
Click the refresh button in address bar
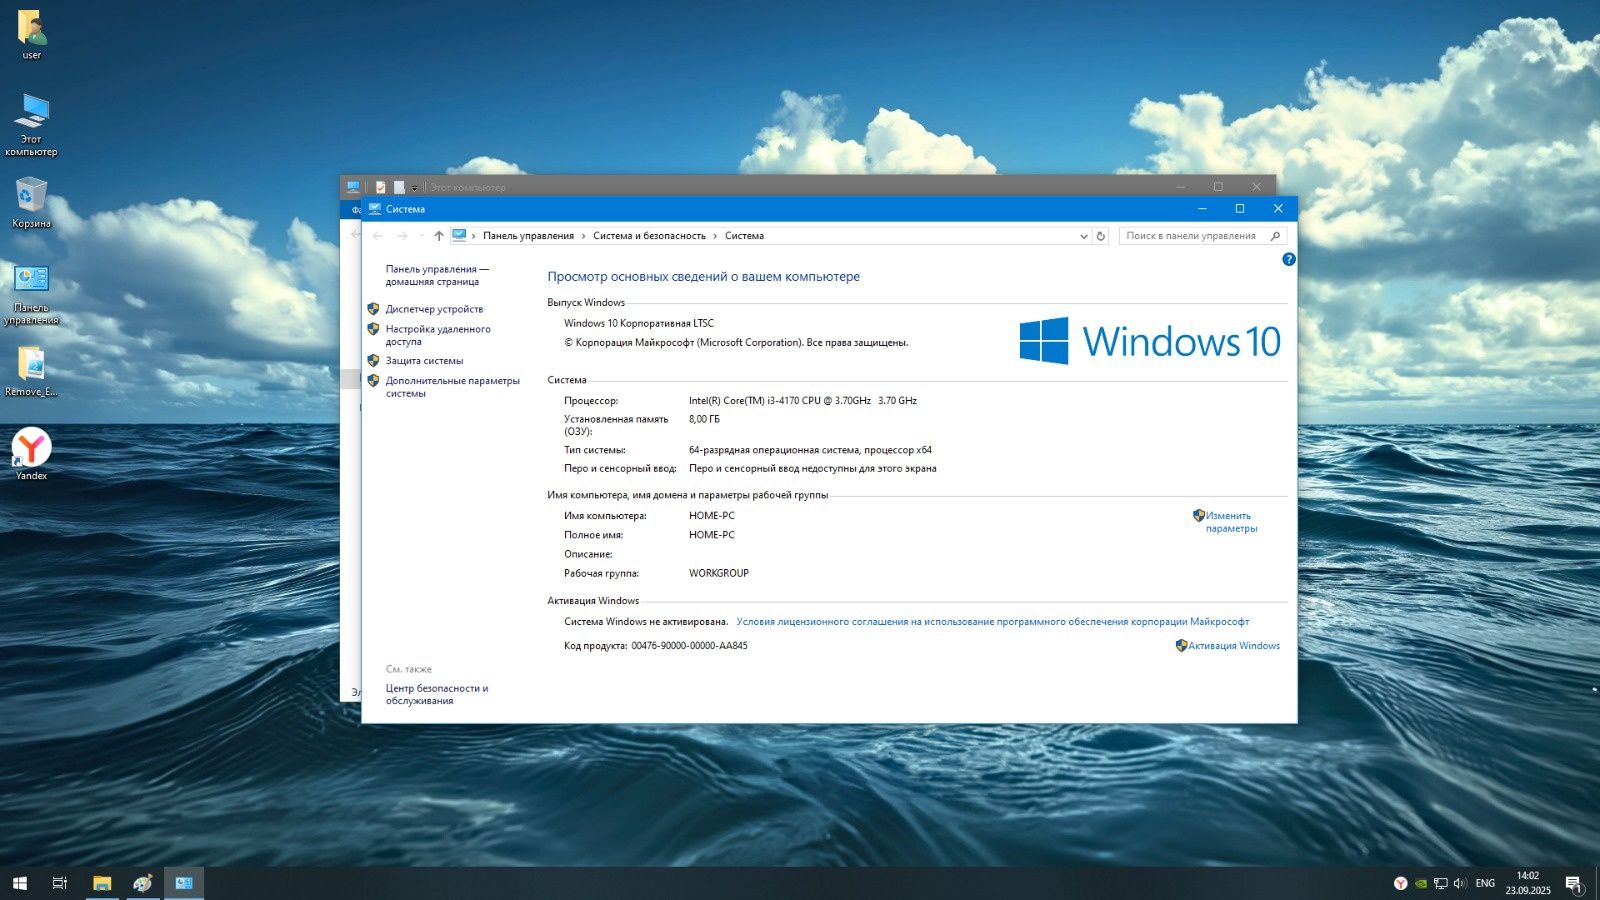[x=1101, y=236]
